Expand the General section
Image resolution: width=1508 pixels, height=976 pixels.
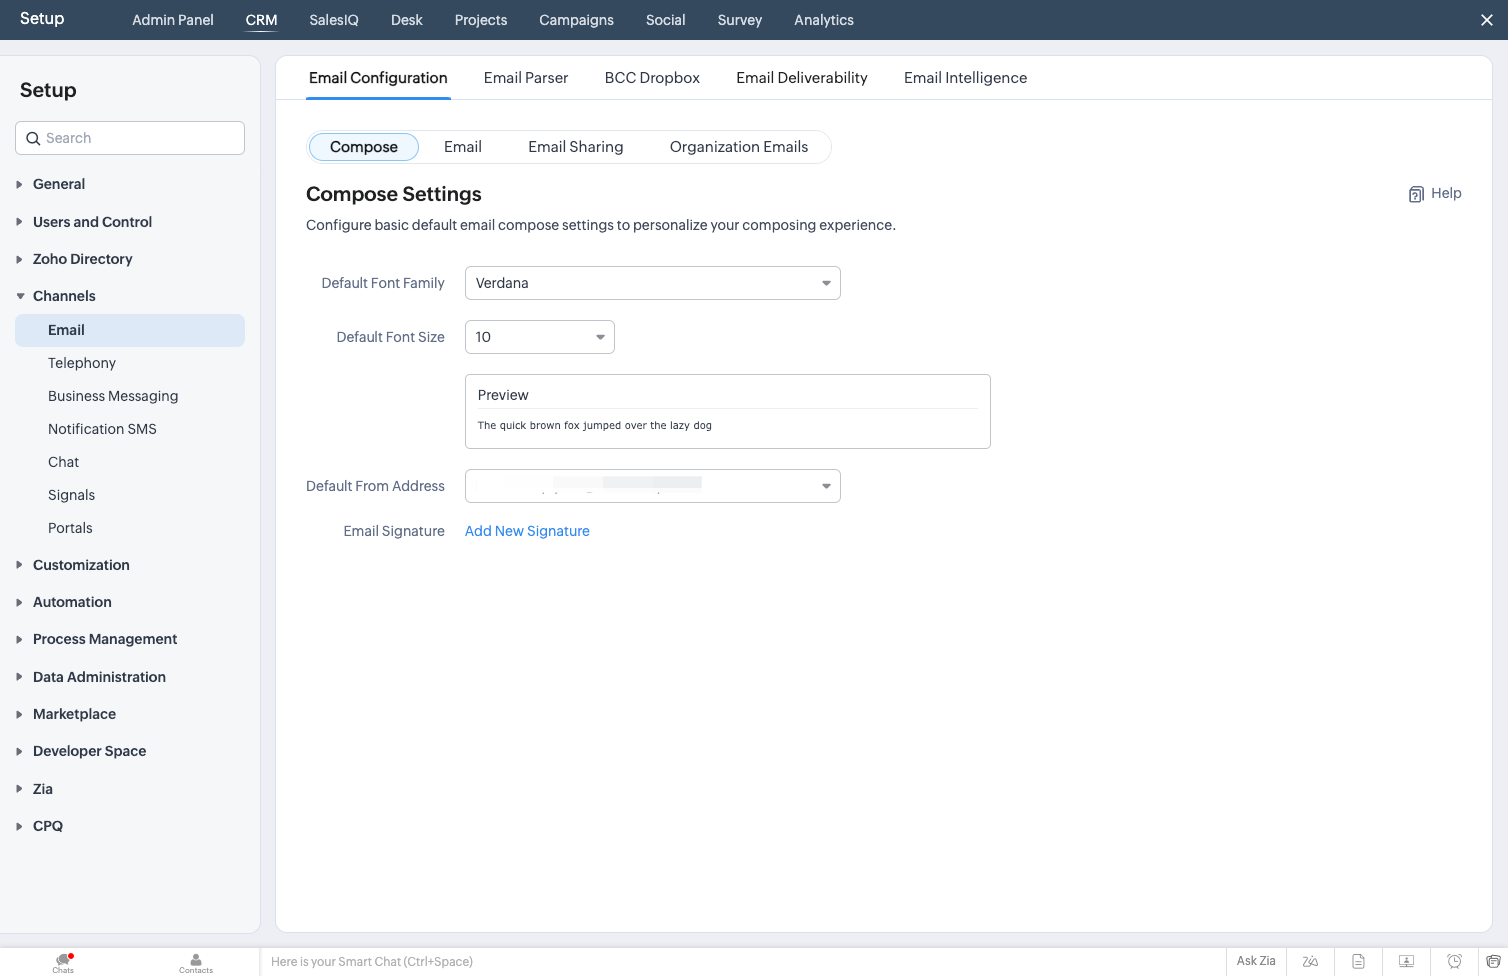[59, 184]
